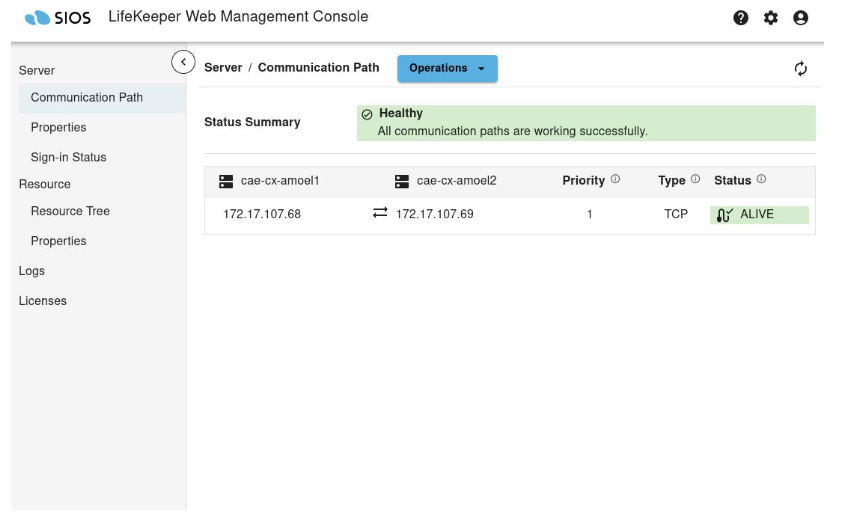Click the cae-cx-amoel2 server icon
The height and width of the screenshot is (522, 860).
402,181
